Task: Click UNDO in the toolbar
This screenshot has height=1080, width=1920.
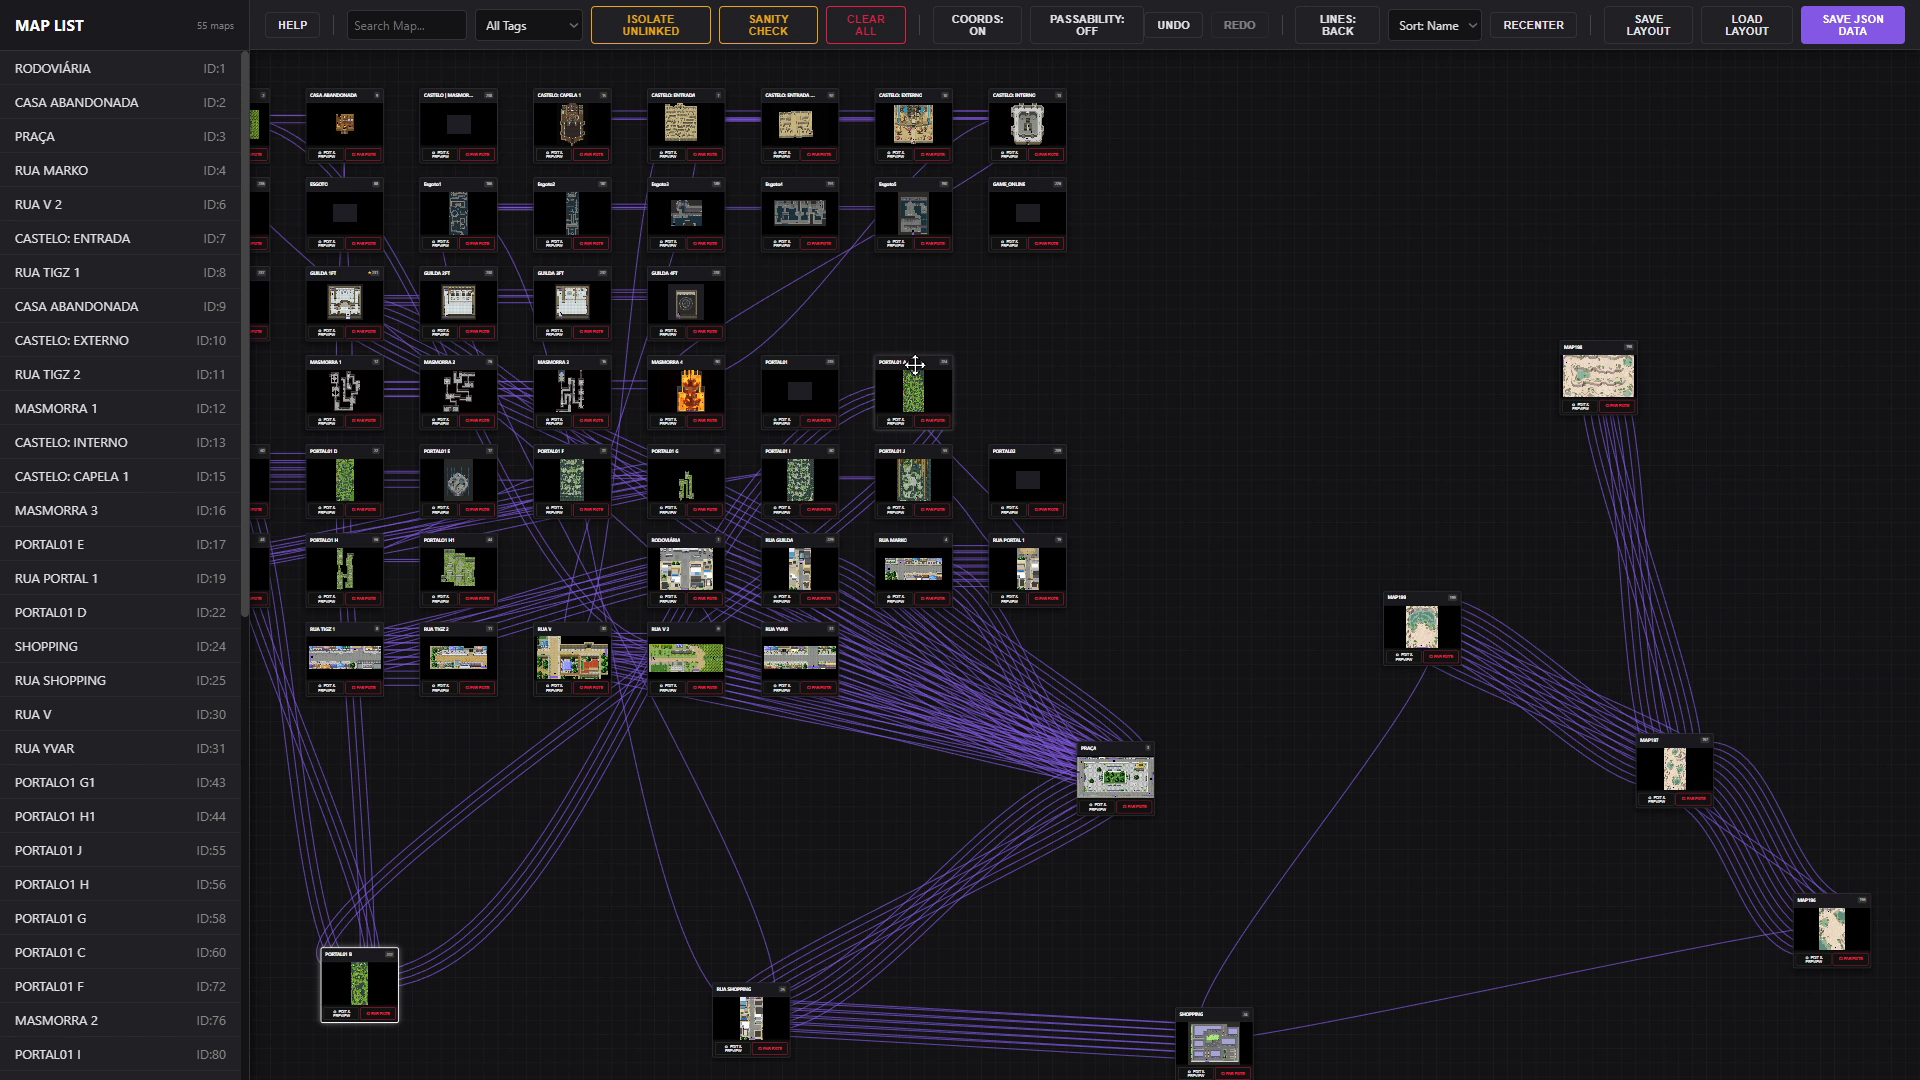Action: pyautogui.click(x=1173, y=25)
